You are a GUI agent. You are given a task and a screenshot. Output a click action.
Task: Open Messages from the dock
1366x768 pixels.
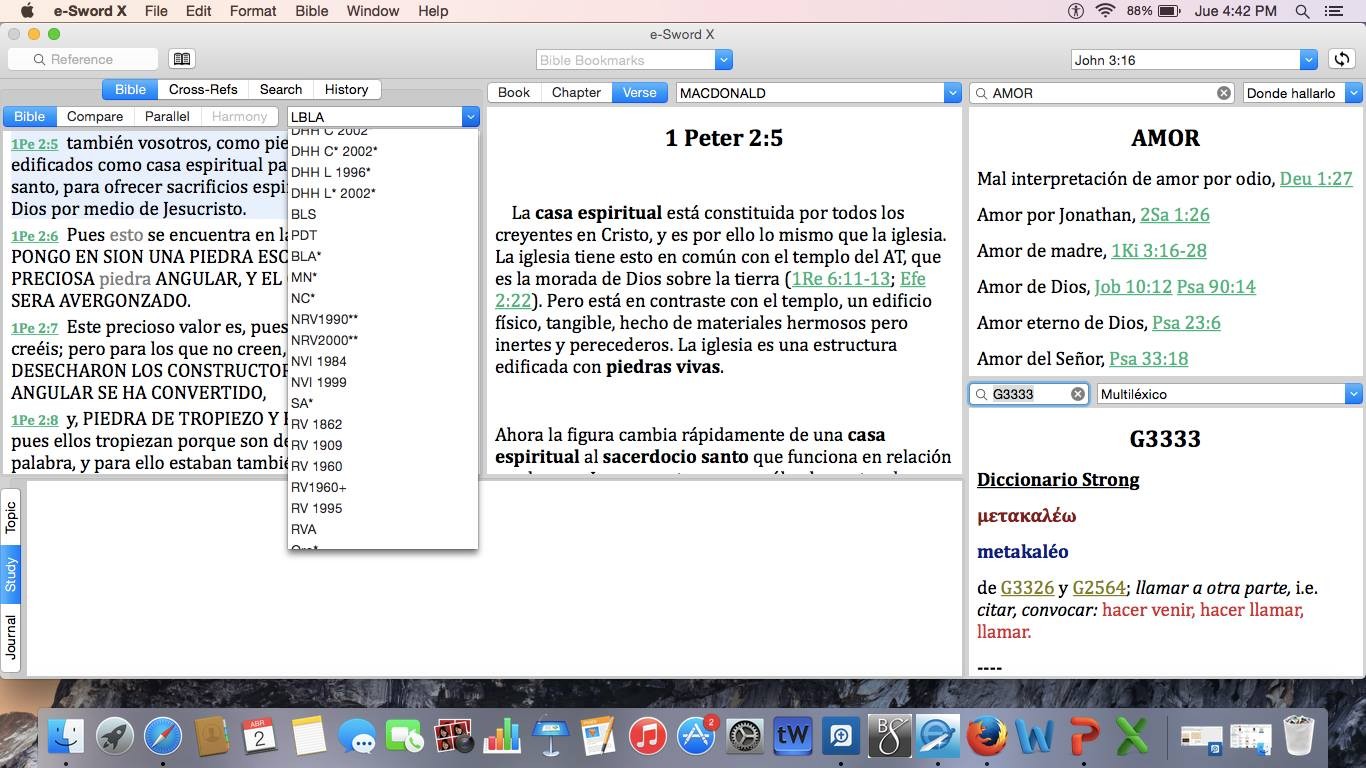357,738
